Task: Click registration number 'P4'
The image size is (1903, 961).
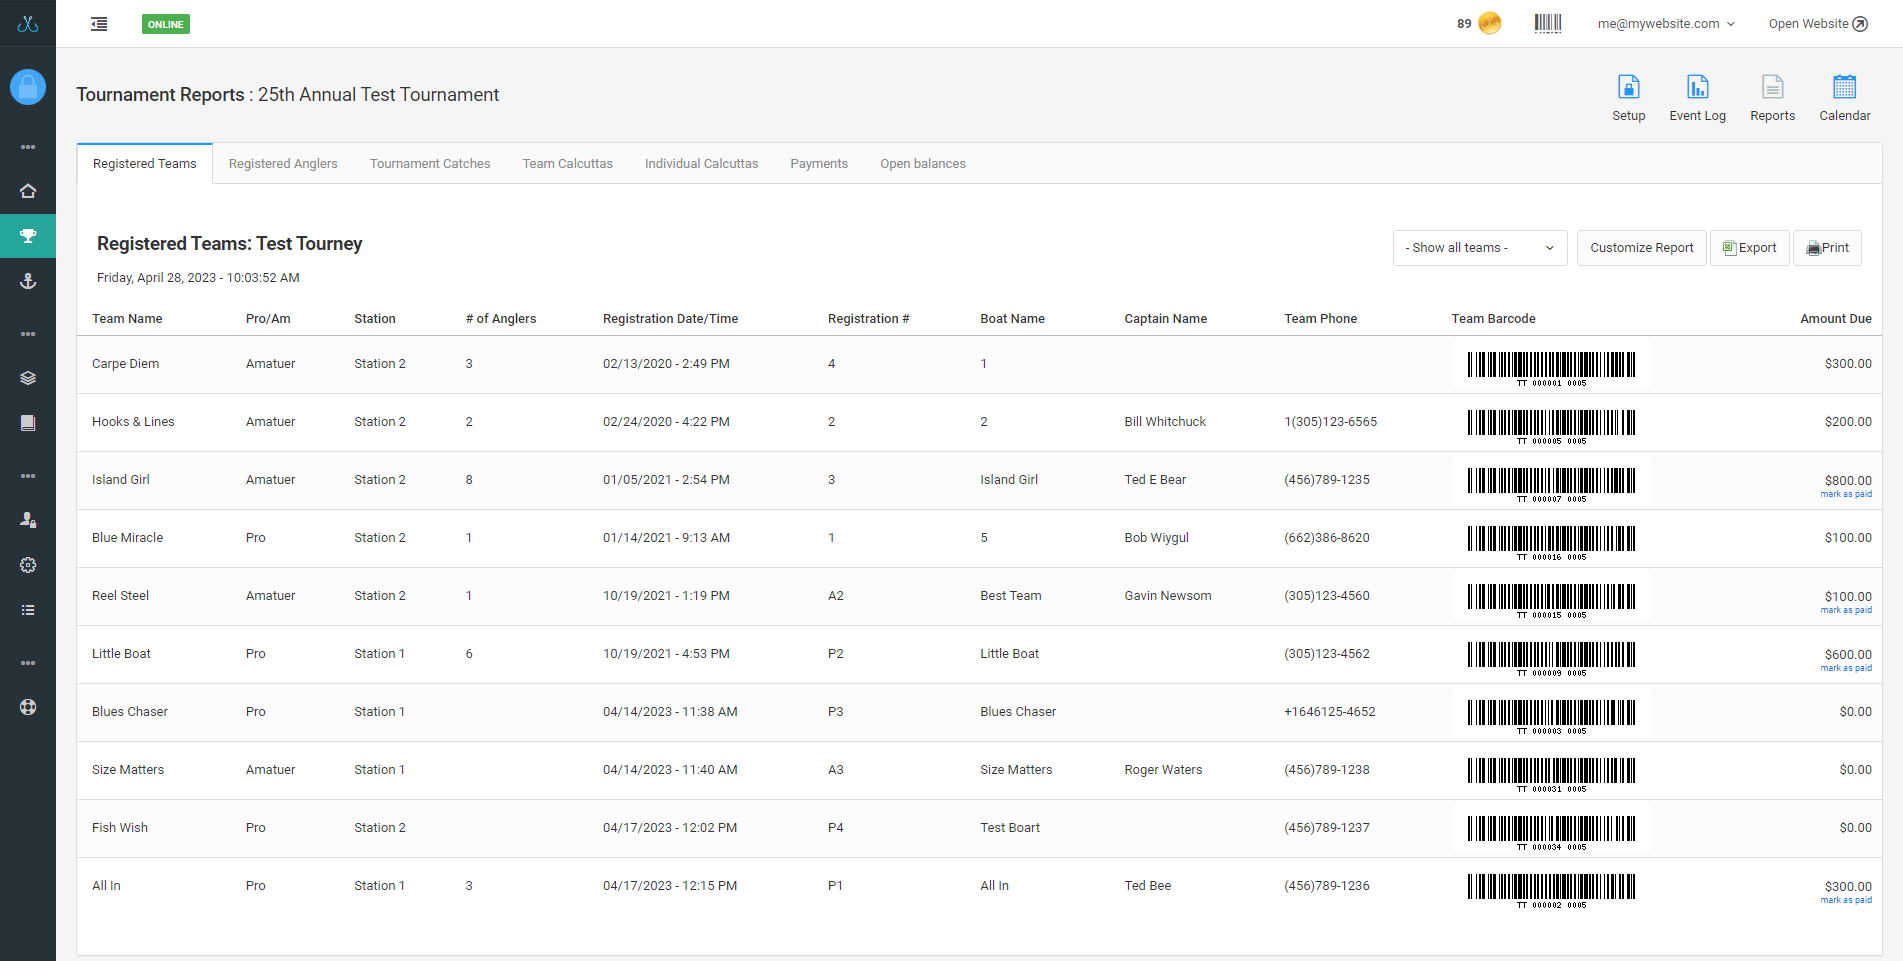Action: (x=836, y=828)
